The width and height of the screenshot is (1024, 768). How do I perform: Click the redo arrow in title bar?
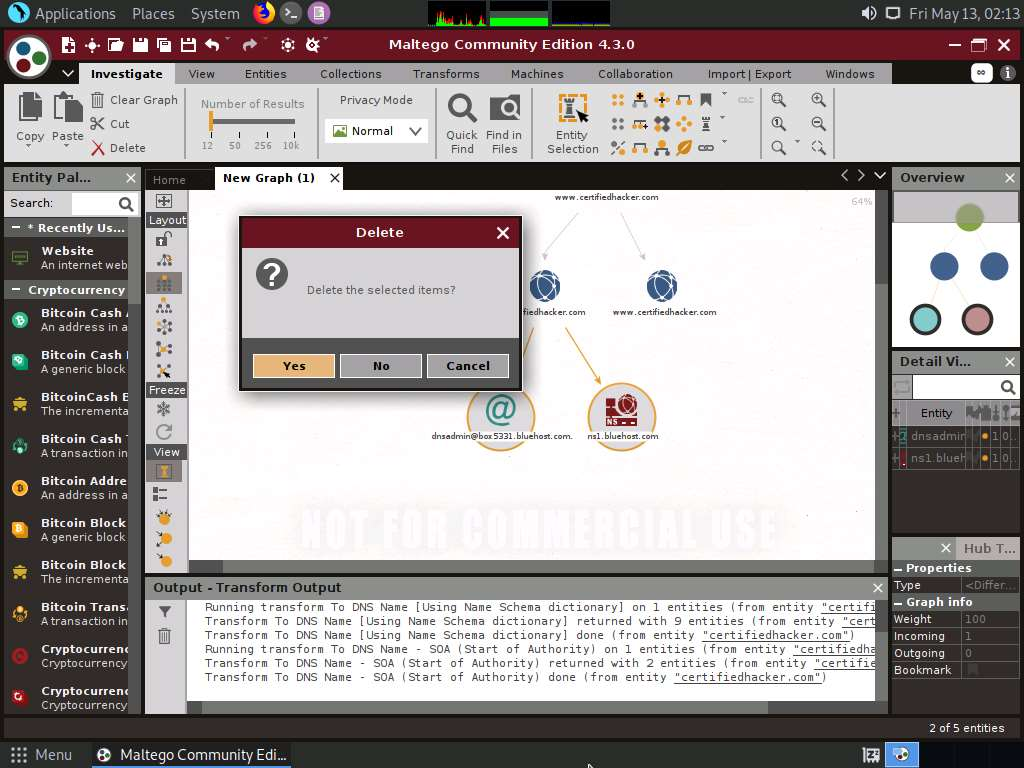tap(249, 44)
